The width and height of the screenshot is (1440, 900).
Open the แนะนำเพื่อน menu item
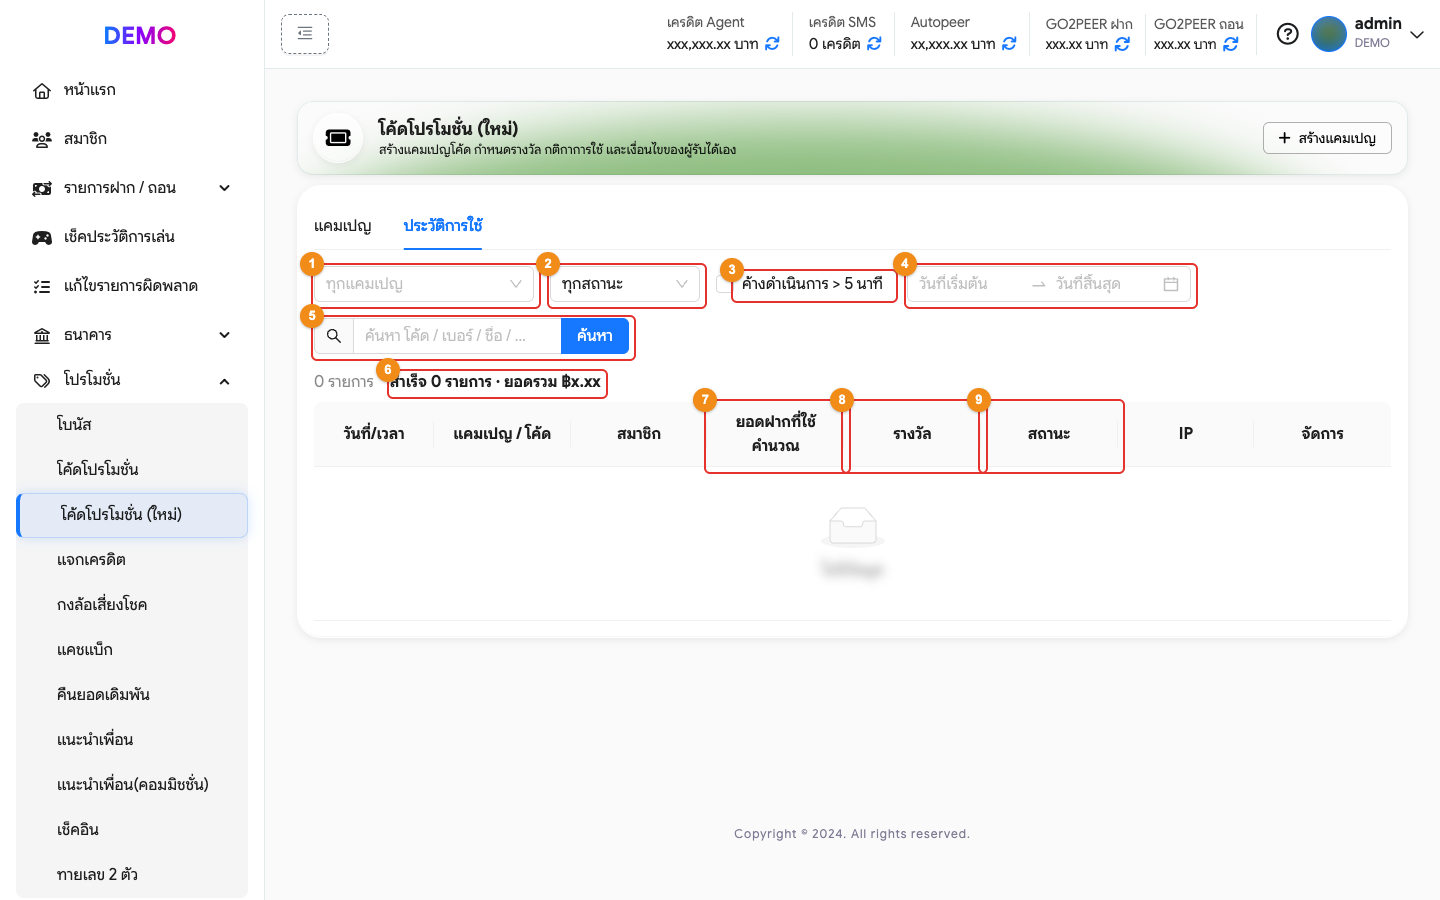pyautogui.click(x=132, y=740)
